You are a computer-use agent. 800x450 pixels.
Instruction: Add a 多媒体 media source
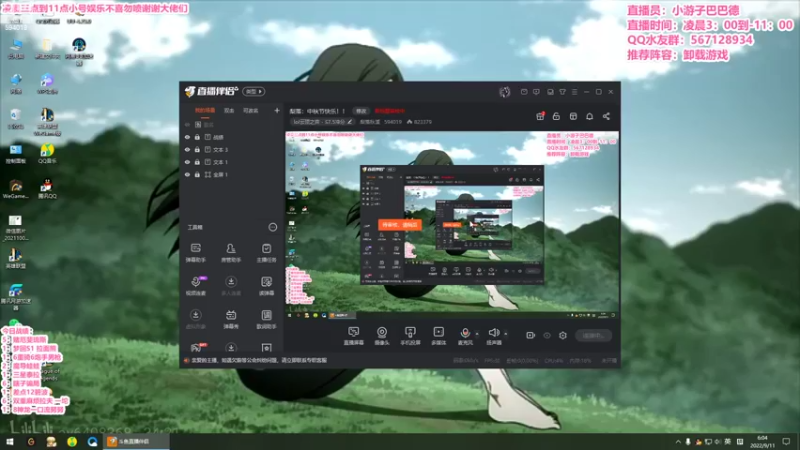tap(438, 336)
